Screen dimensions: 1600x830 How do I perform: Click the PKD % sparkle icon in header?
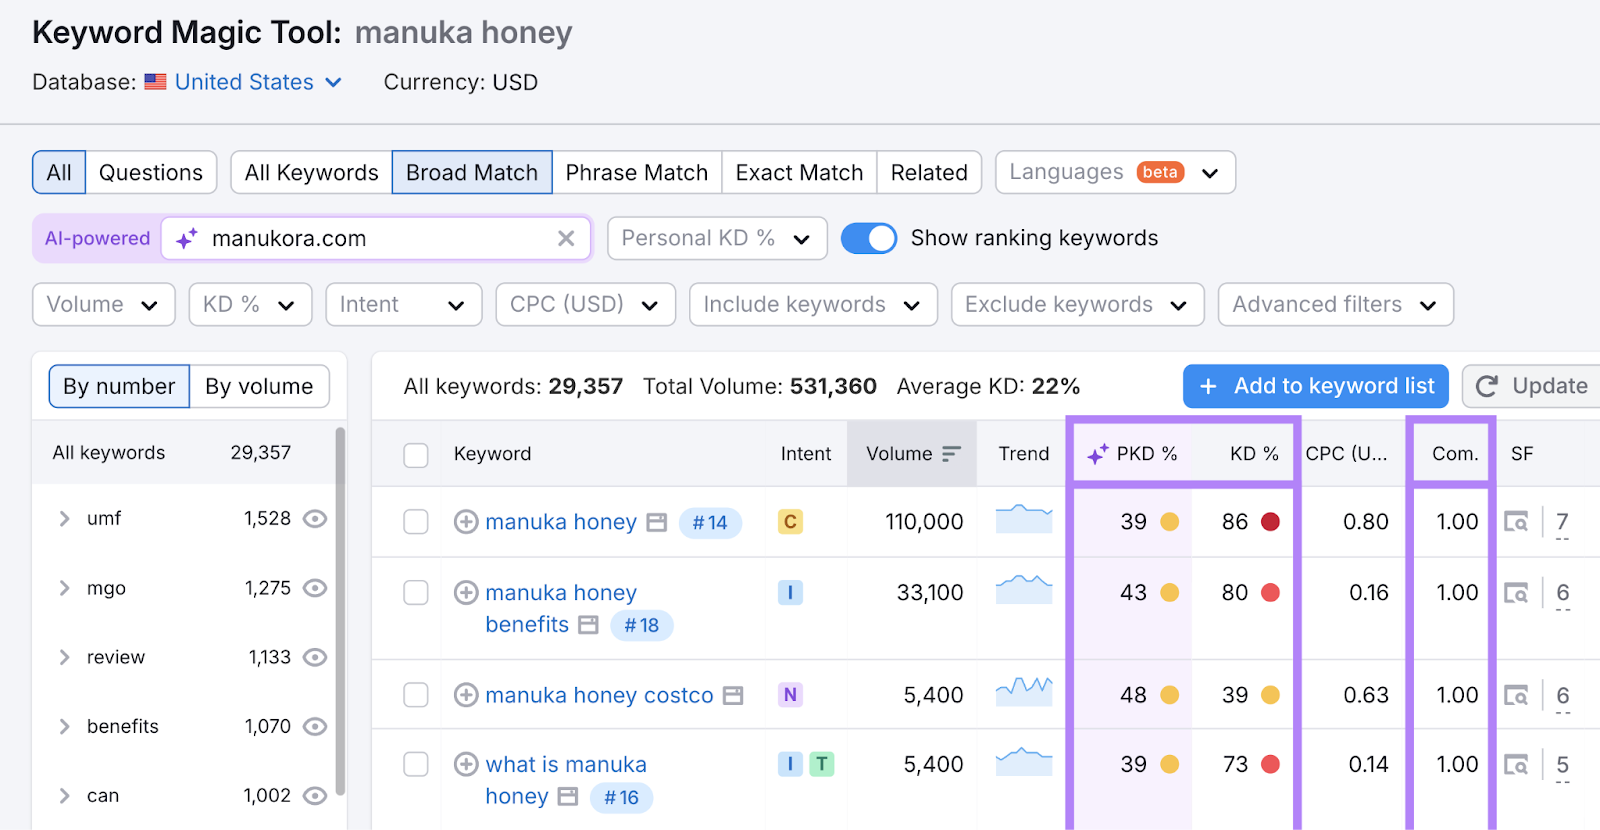pos(1098,454)
